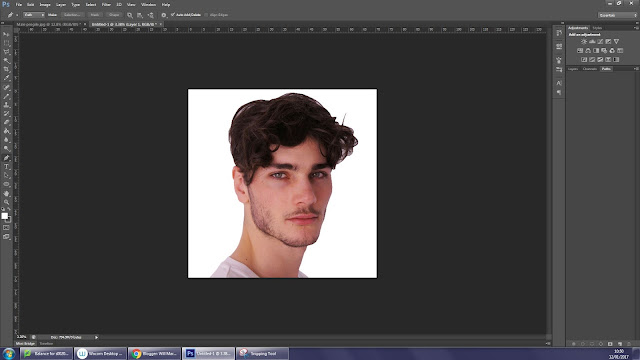Select the Dodge tool

pos(6,149)
